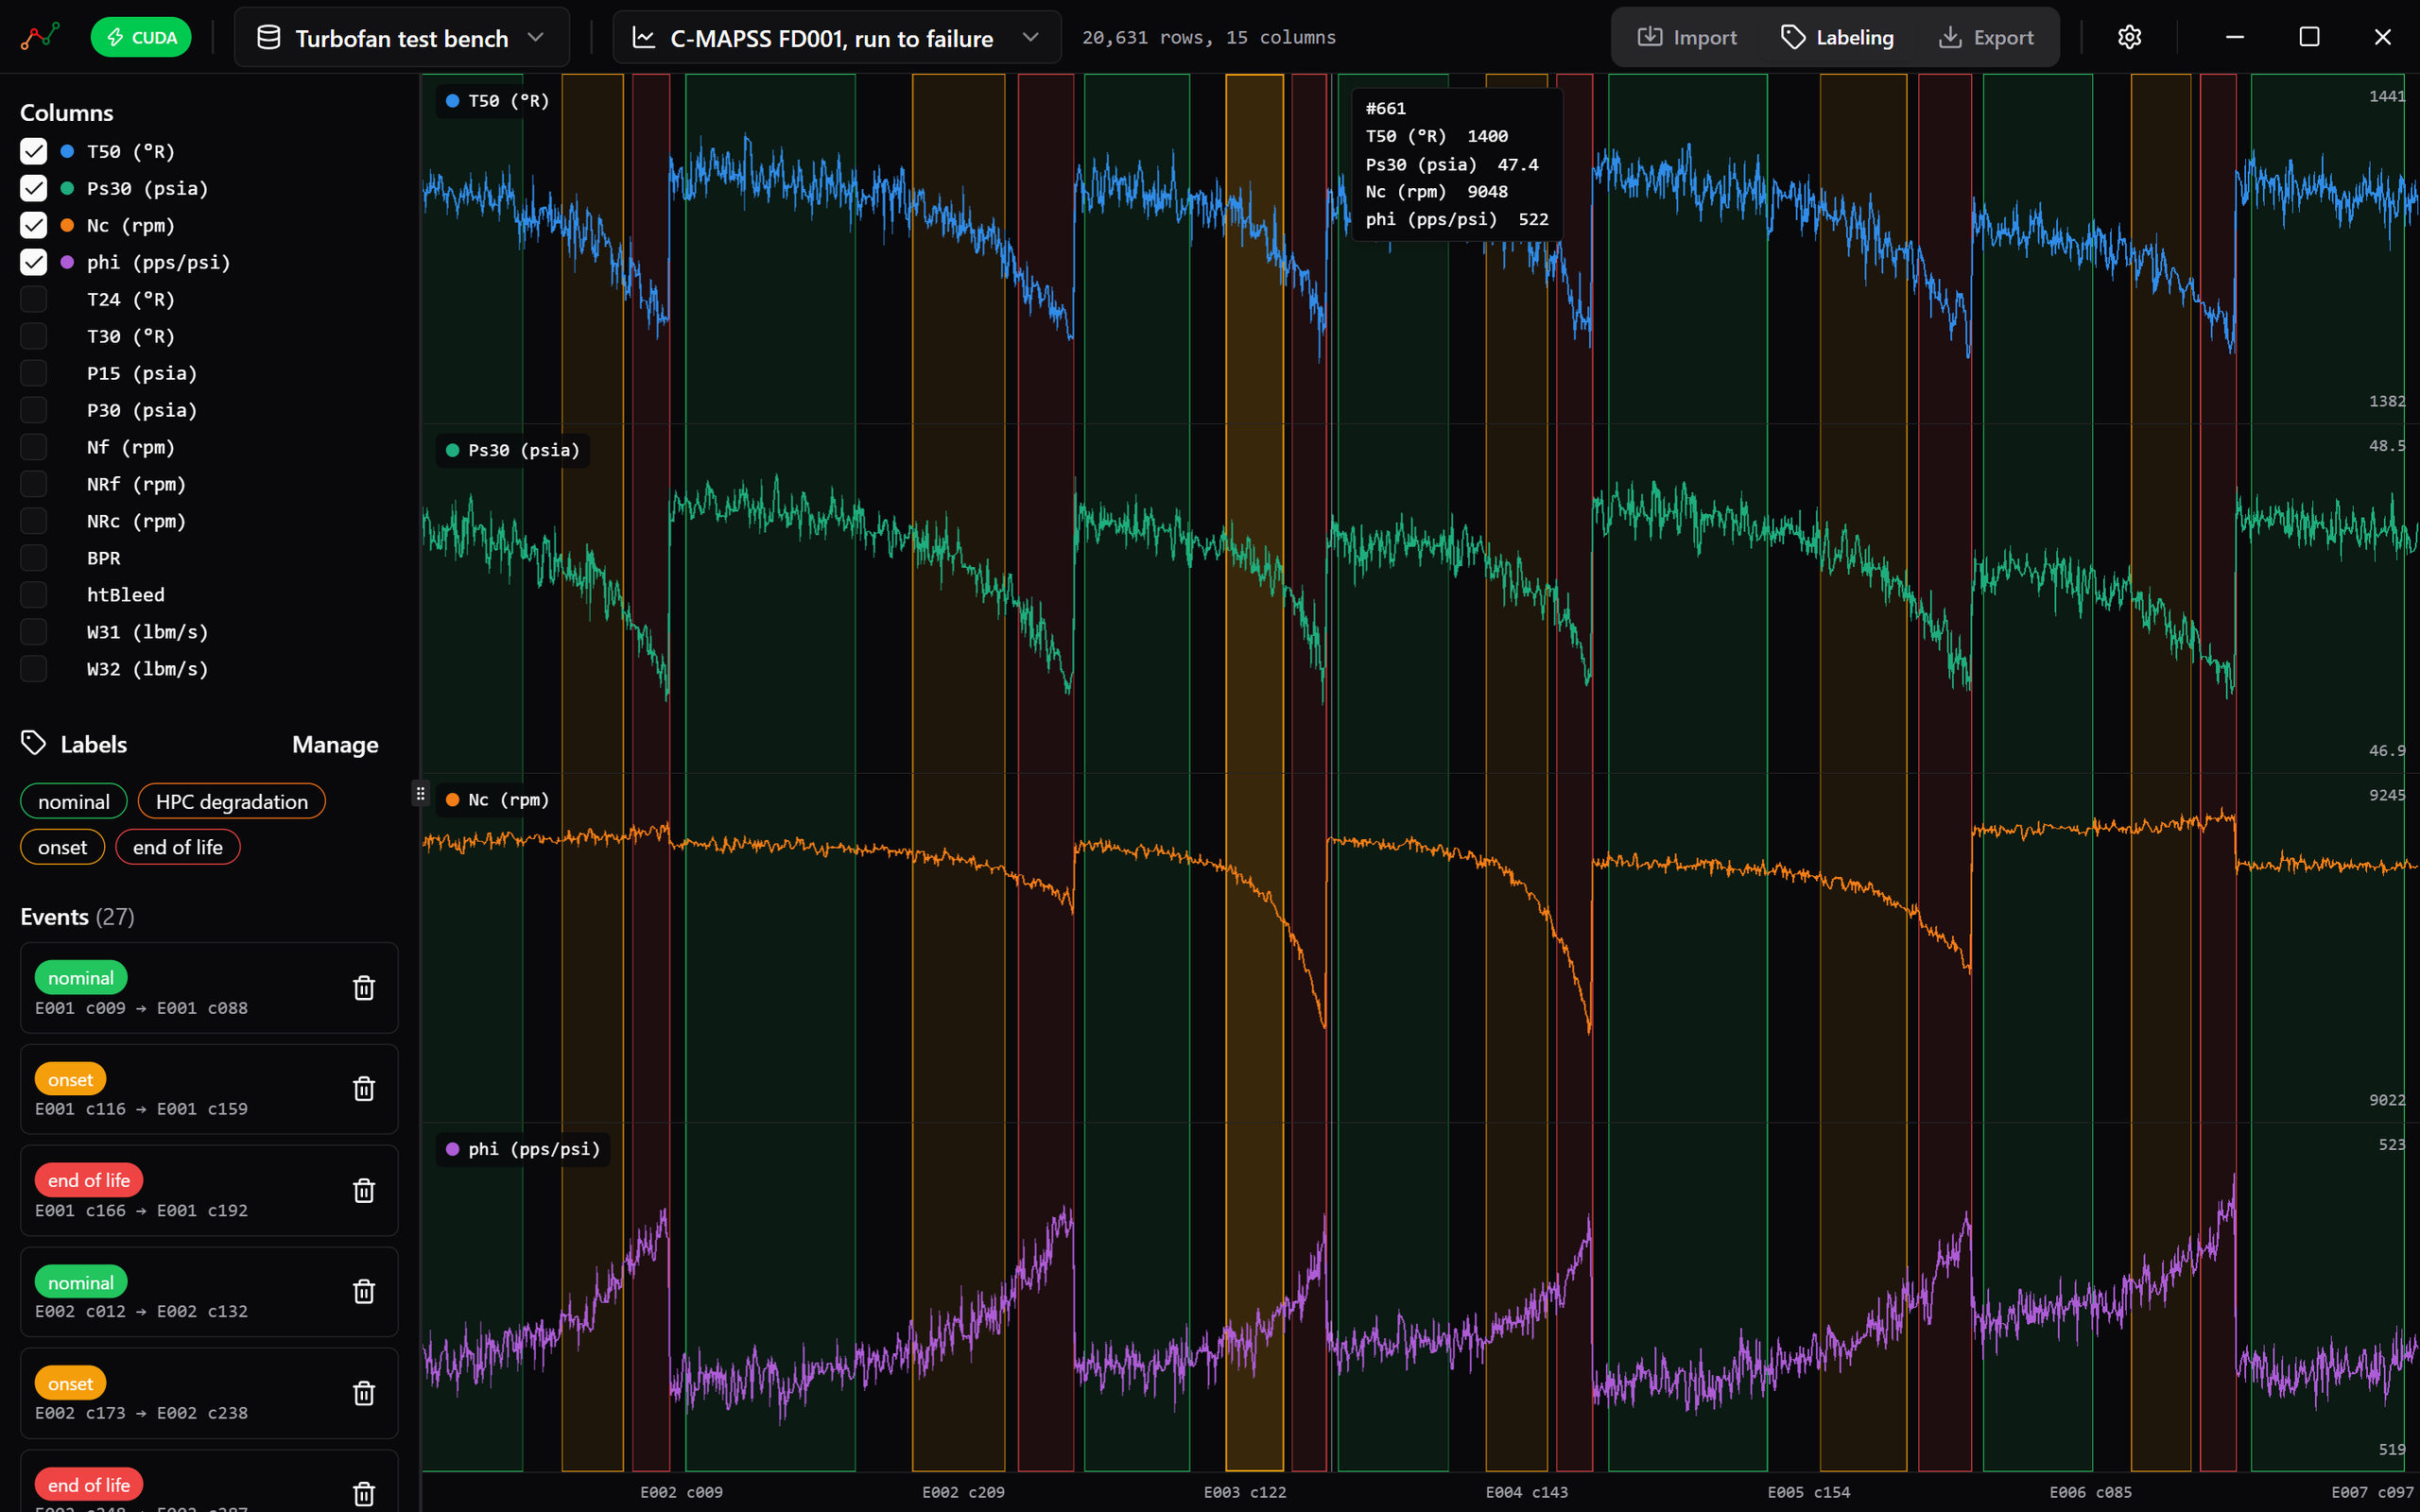2420x1512 pixels.
Task: Delete end of life event E001 c166 → c192
Action: pyautogui.click(x=364, y=1191)
